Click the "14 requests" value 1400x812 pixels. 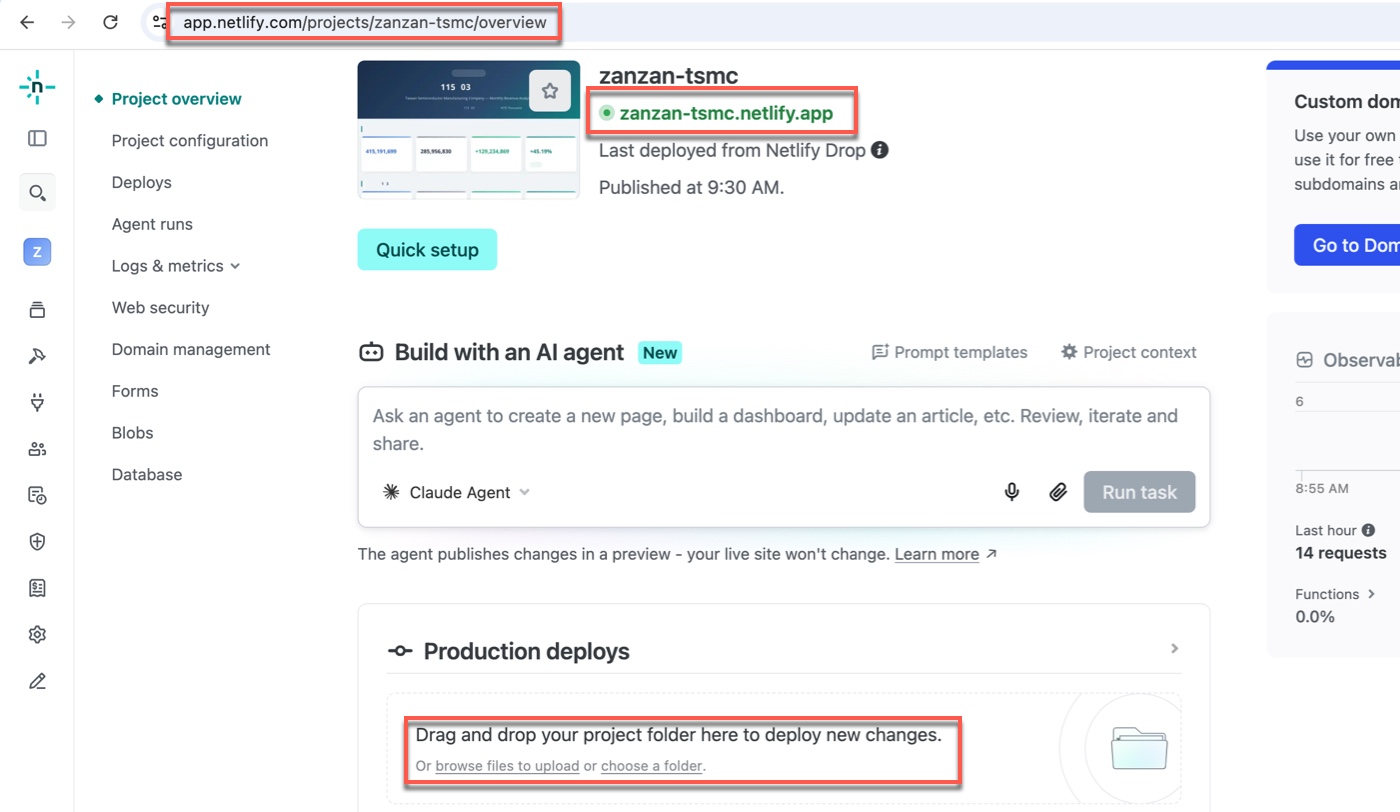[x=1341, y=553]
